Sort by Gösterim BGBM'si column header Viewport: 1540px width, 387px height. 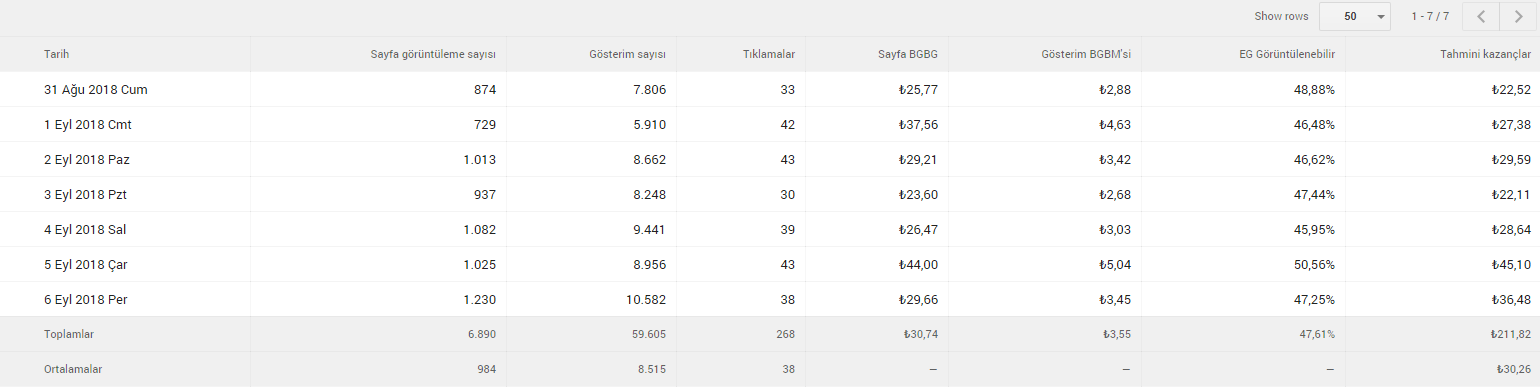(1085, 54)
